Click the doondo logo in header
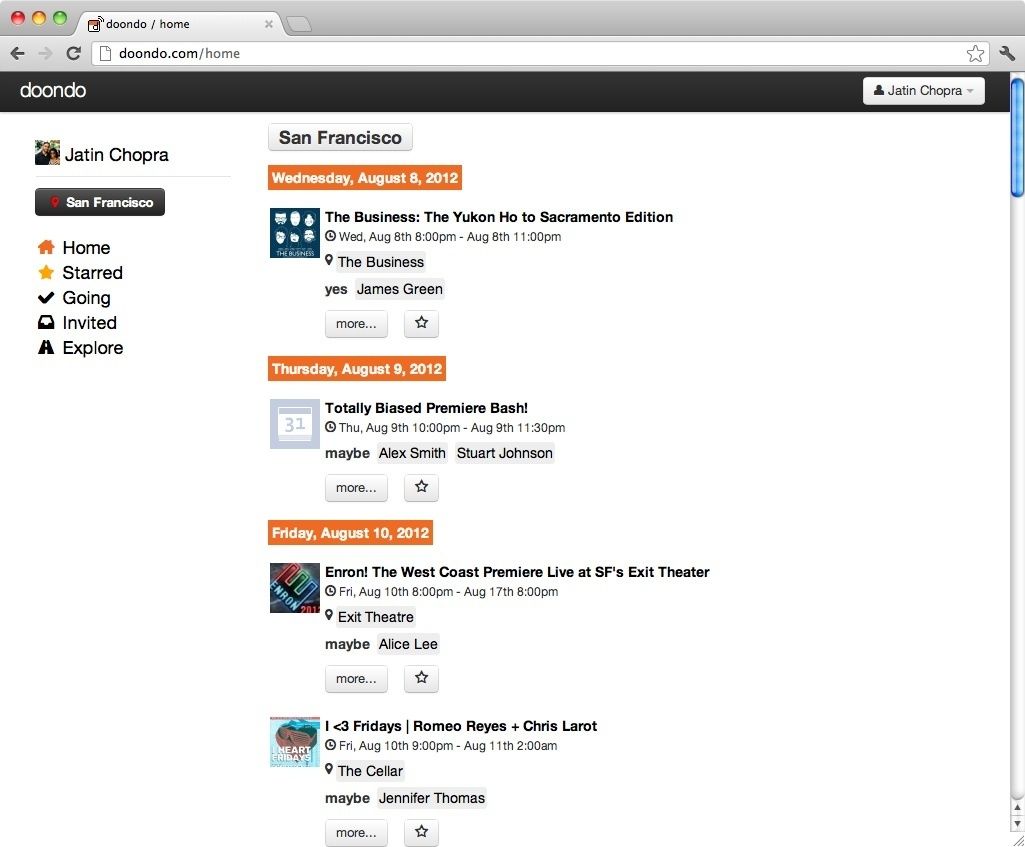 (x=53, y=90)
